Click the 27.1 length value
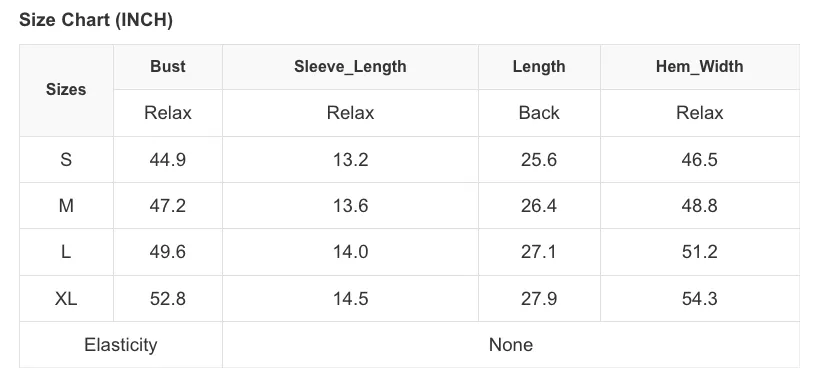Screen dimensions: 840x388 [x=539, y=252]
